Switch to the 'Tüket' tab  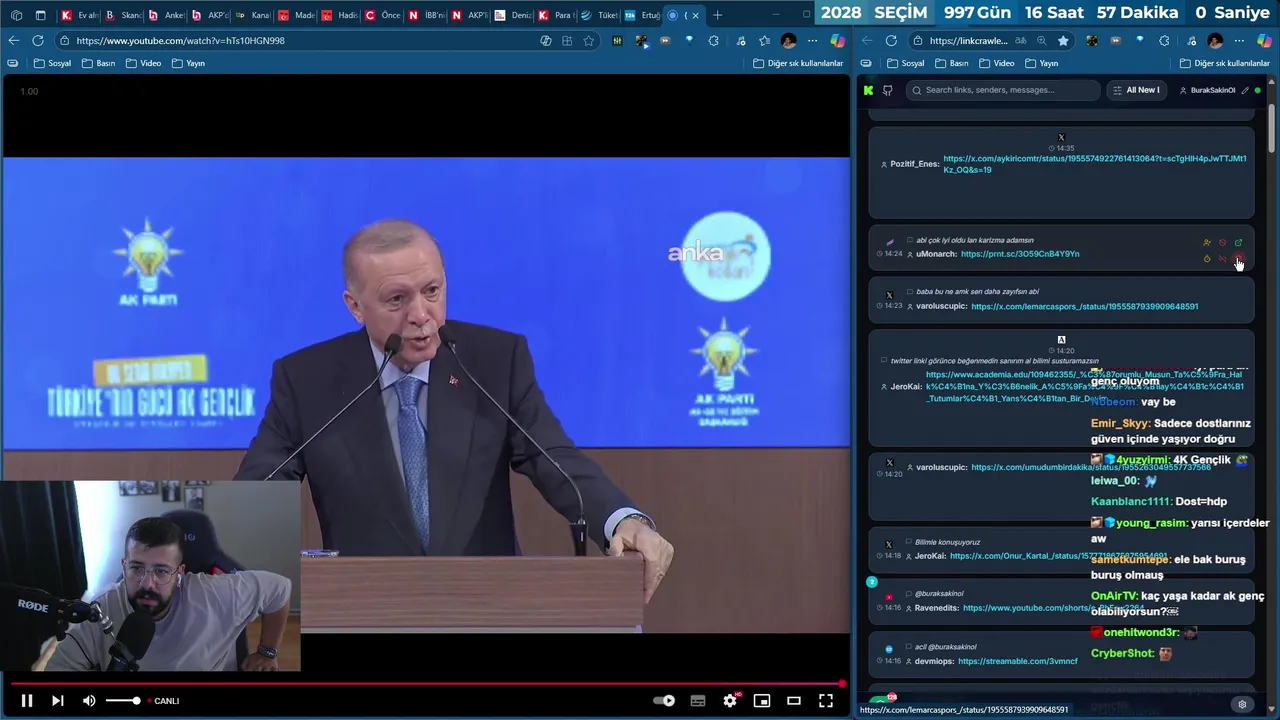click(x=600, y=15)
